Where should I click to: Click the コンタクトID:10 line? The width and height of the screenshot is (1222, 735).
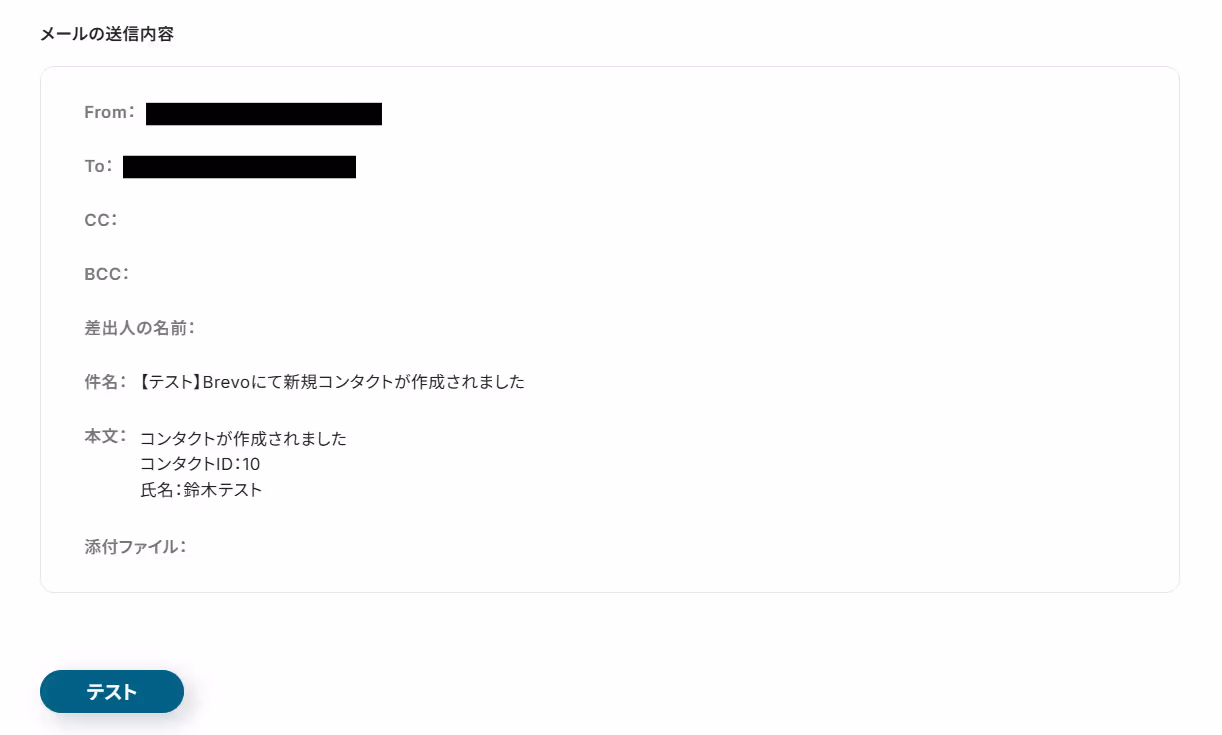coord(200,465)
